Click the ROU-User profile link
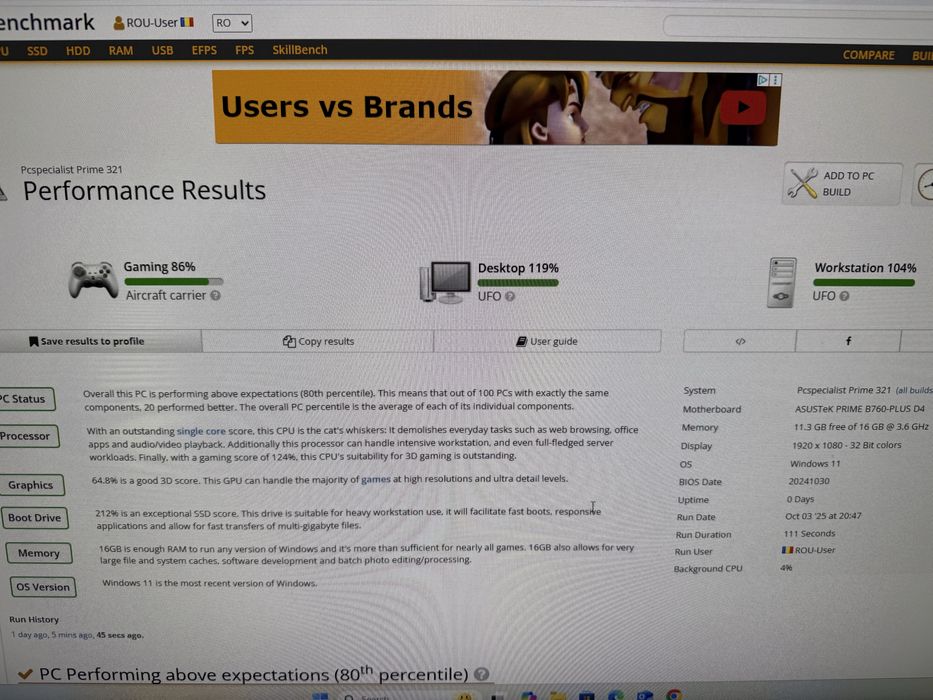The image size is (933, 700). point(152,23)
